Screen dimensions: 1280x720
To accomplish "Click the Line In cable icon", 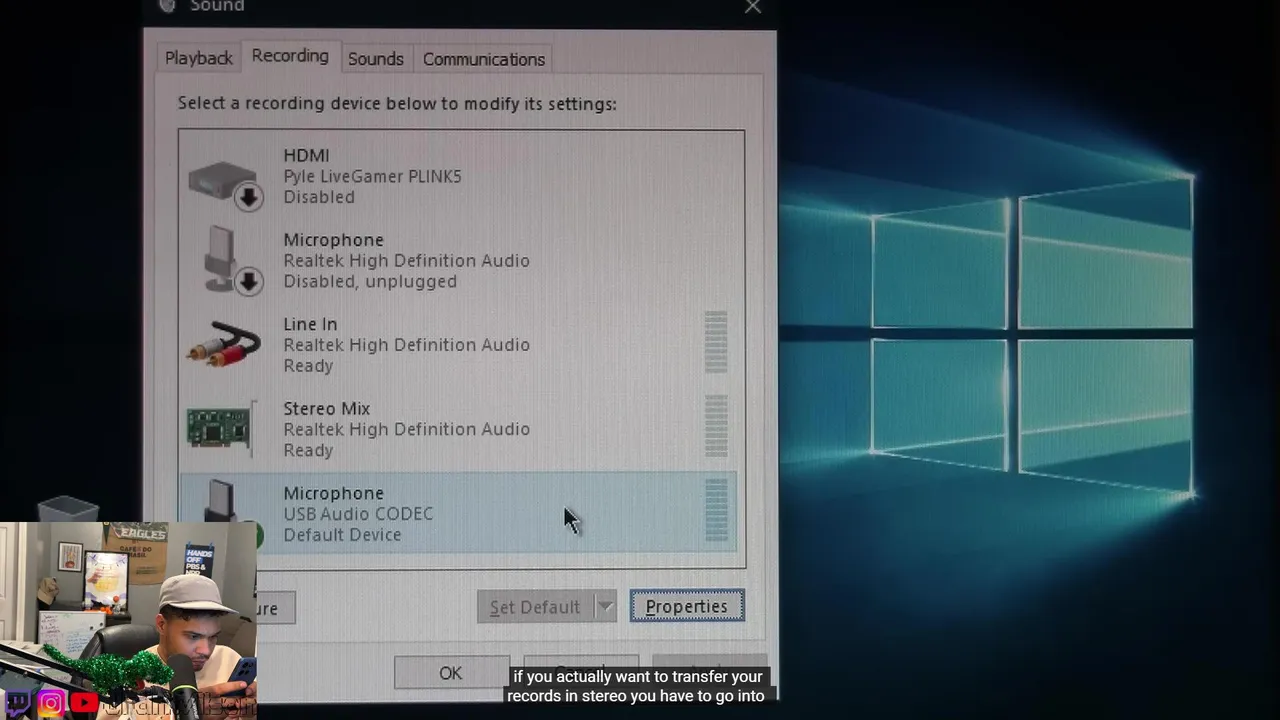I will click(224, 346).
